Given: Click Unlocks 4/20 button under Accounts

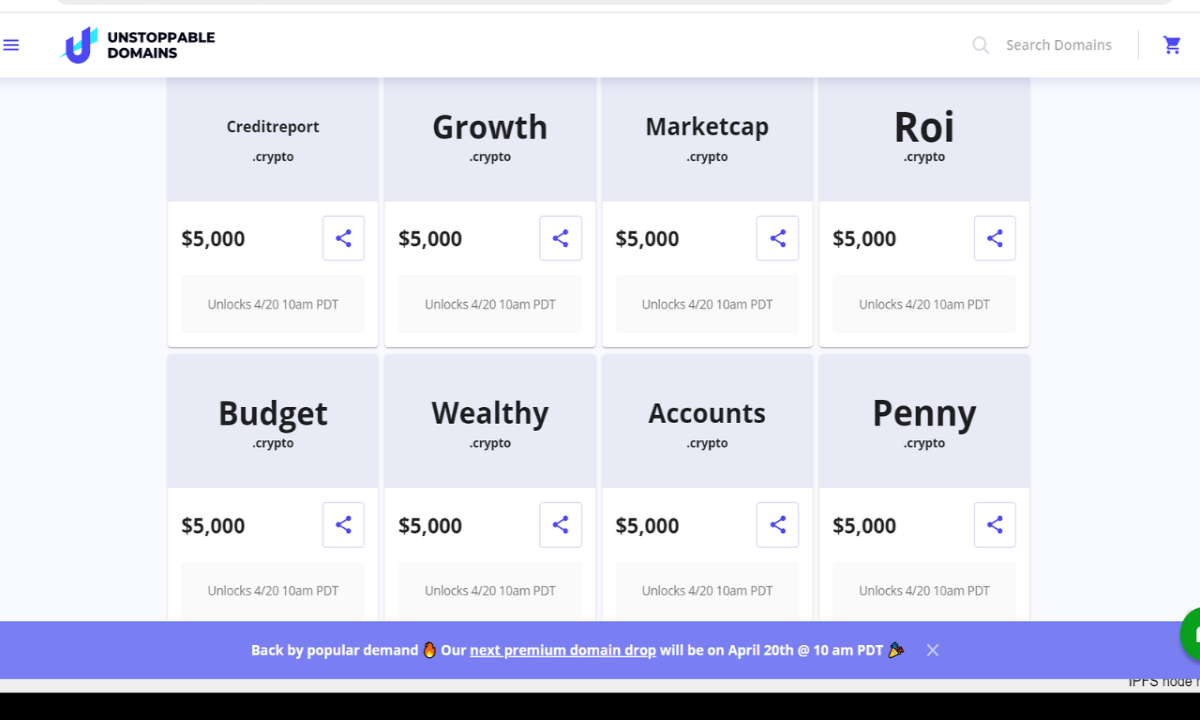Looking at the screenshot, I should 707,591.
